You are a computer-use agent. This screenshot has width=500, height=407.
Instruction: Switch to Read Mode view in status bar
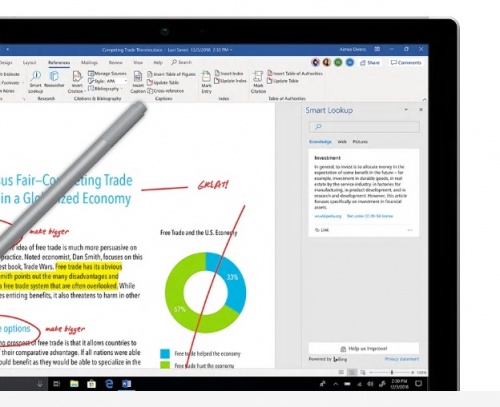point(341,372)
